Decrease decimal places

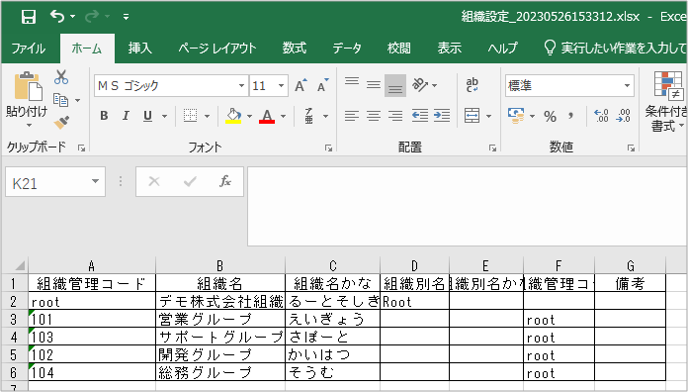coord(624,116)
